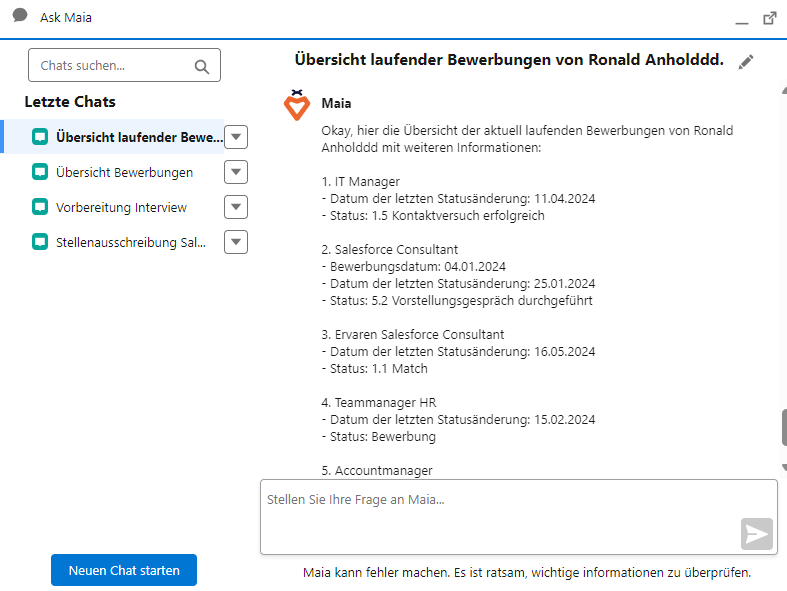Open dropdown for Übersicht Bewerbungen chat
The width and height of the screenshot is (787, 591).
[x=236, y=172]
